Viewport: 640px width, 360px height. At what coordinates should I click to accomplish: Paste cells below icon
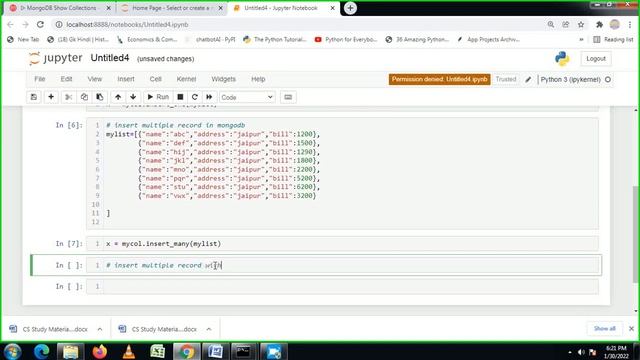pyautogui.click(x=100, y=97)
